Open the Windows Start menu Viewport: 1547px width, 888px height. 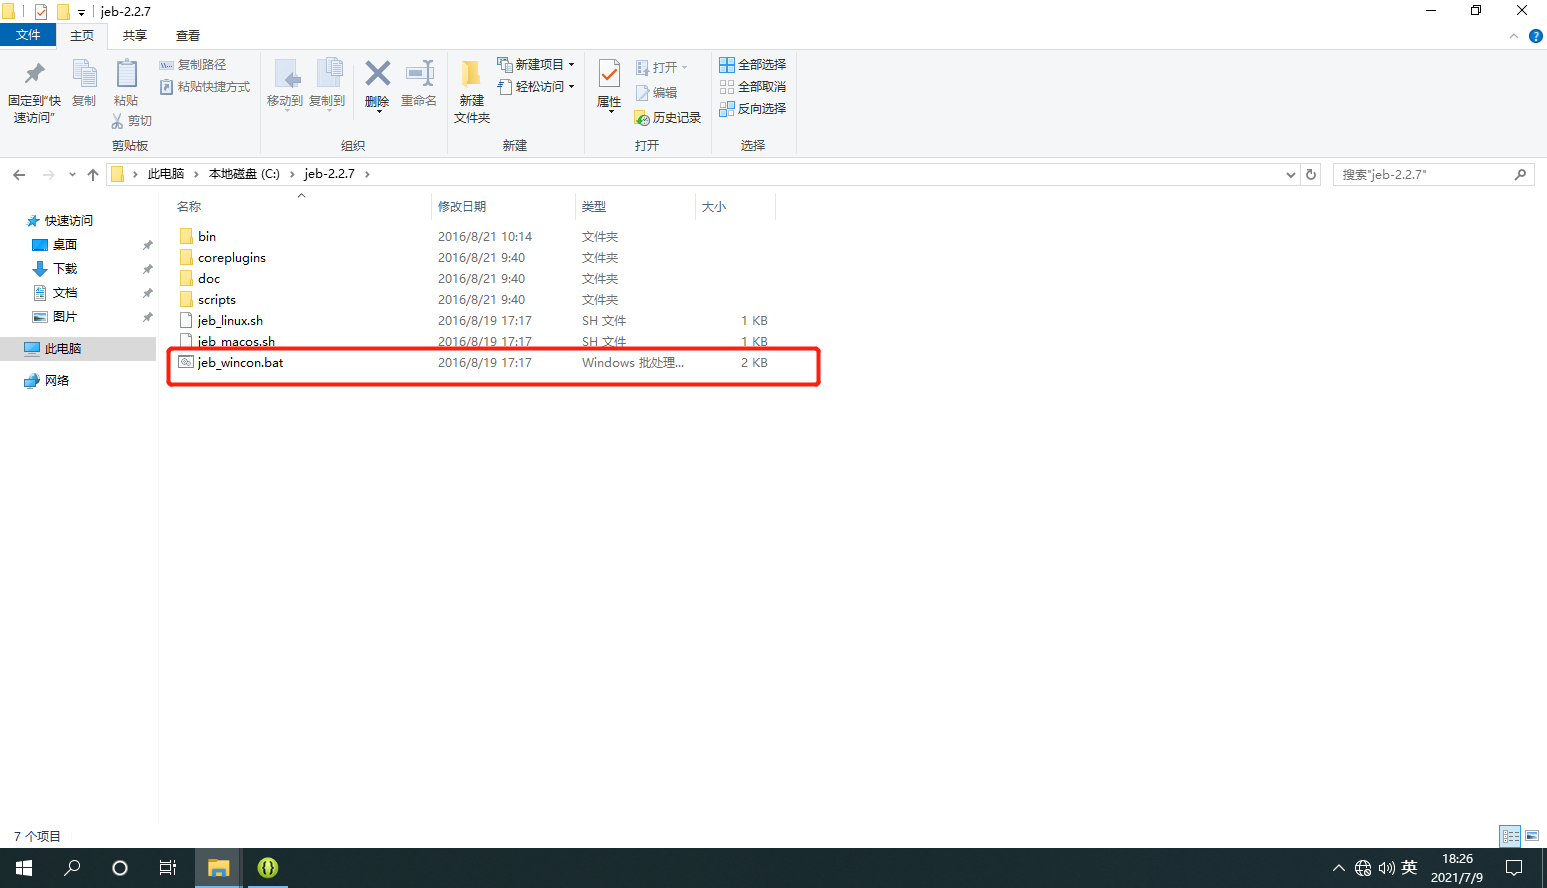pyautogui.click(x=24, y=868)
